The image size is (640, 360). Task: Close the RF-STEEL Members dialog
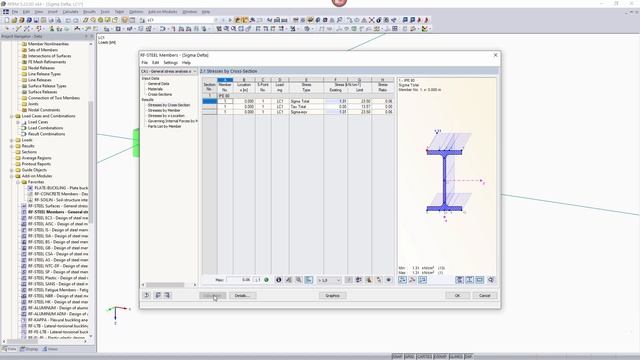point(496,55)
